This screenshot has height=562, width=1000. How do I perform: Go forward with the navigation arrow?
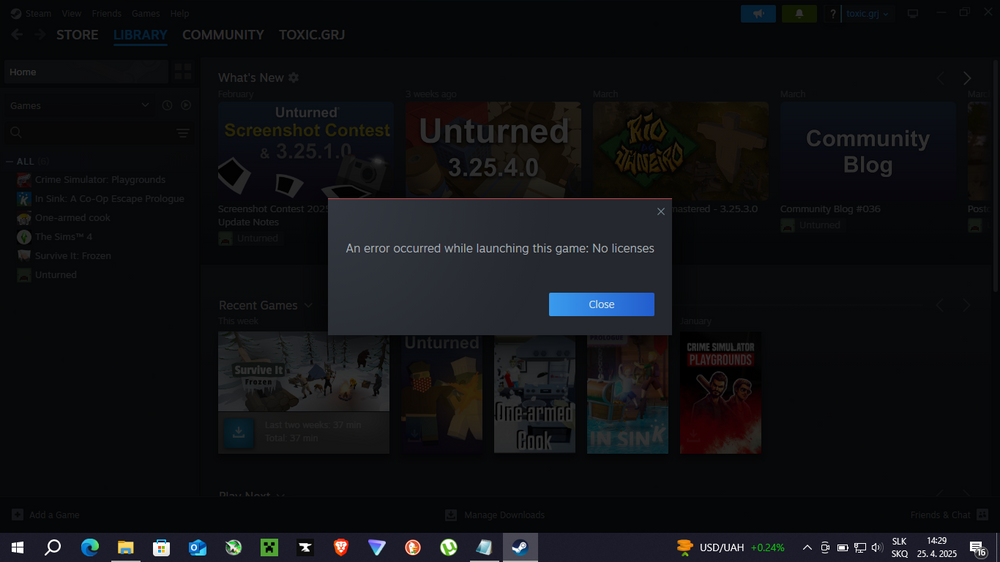[40, 35]
